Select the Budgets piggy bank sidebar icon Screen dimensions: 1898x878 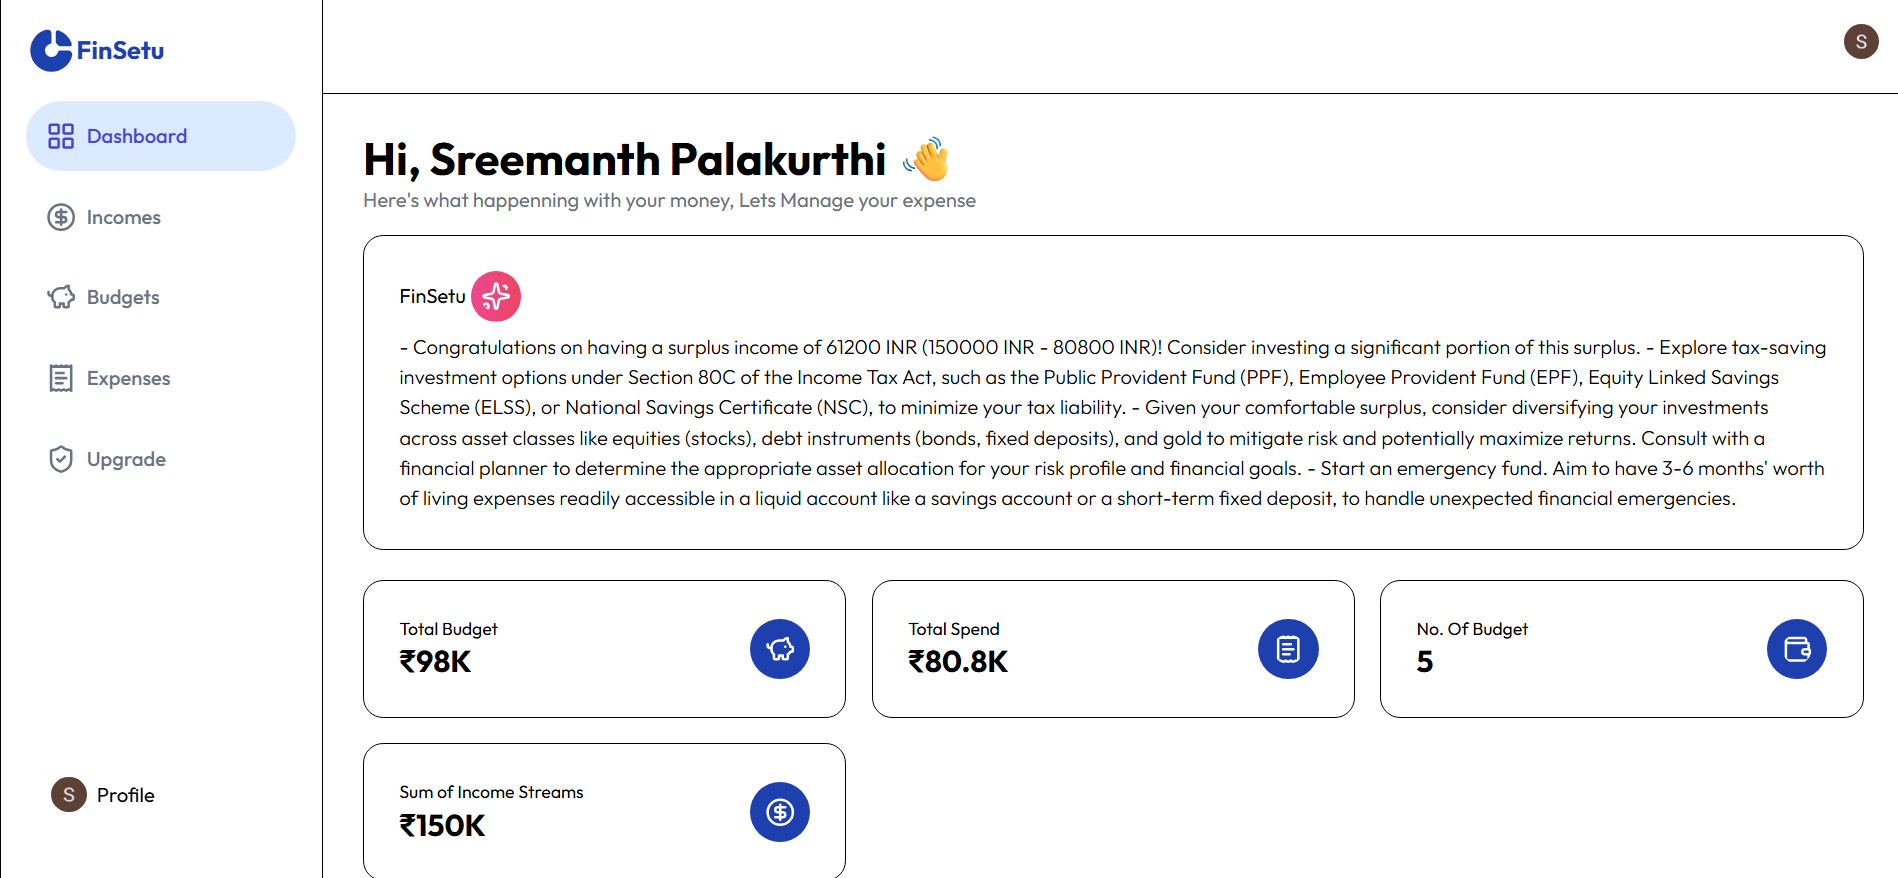pos(61,297)
